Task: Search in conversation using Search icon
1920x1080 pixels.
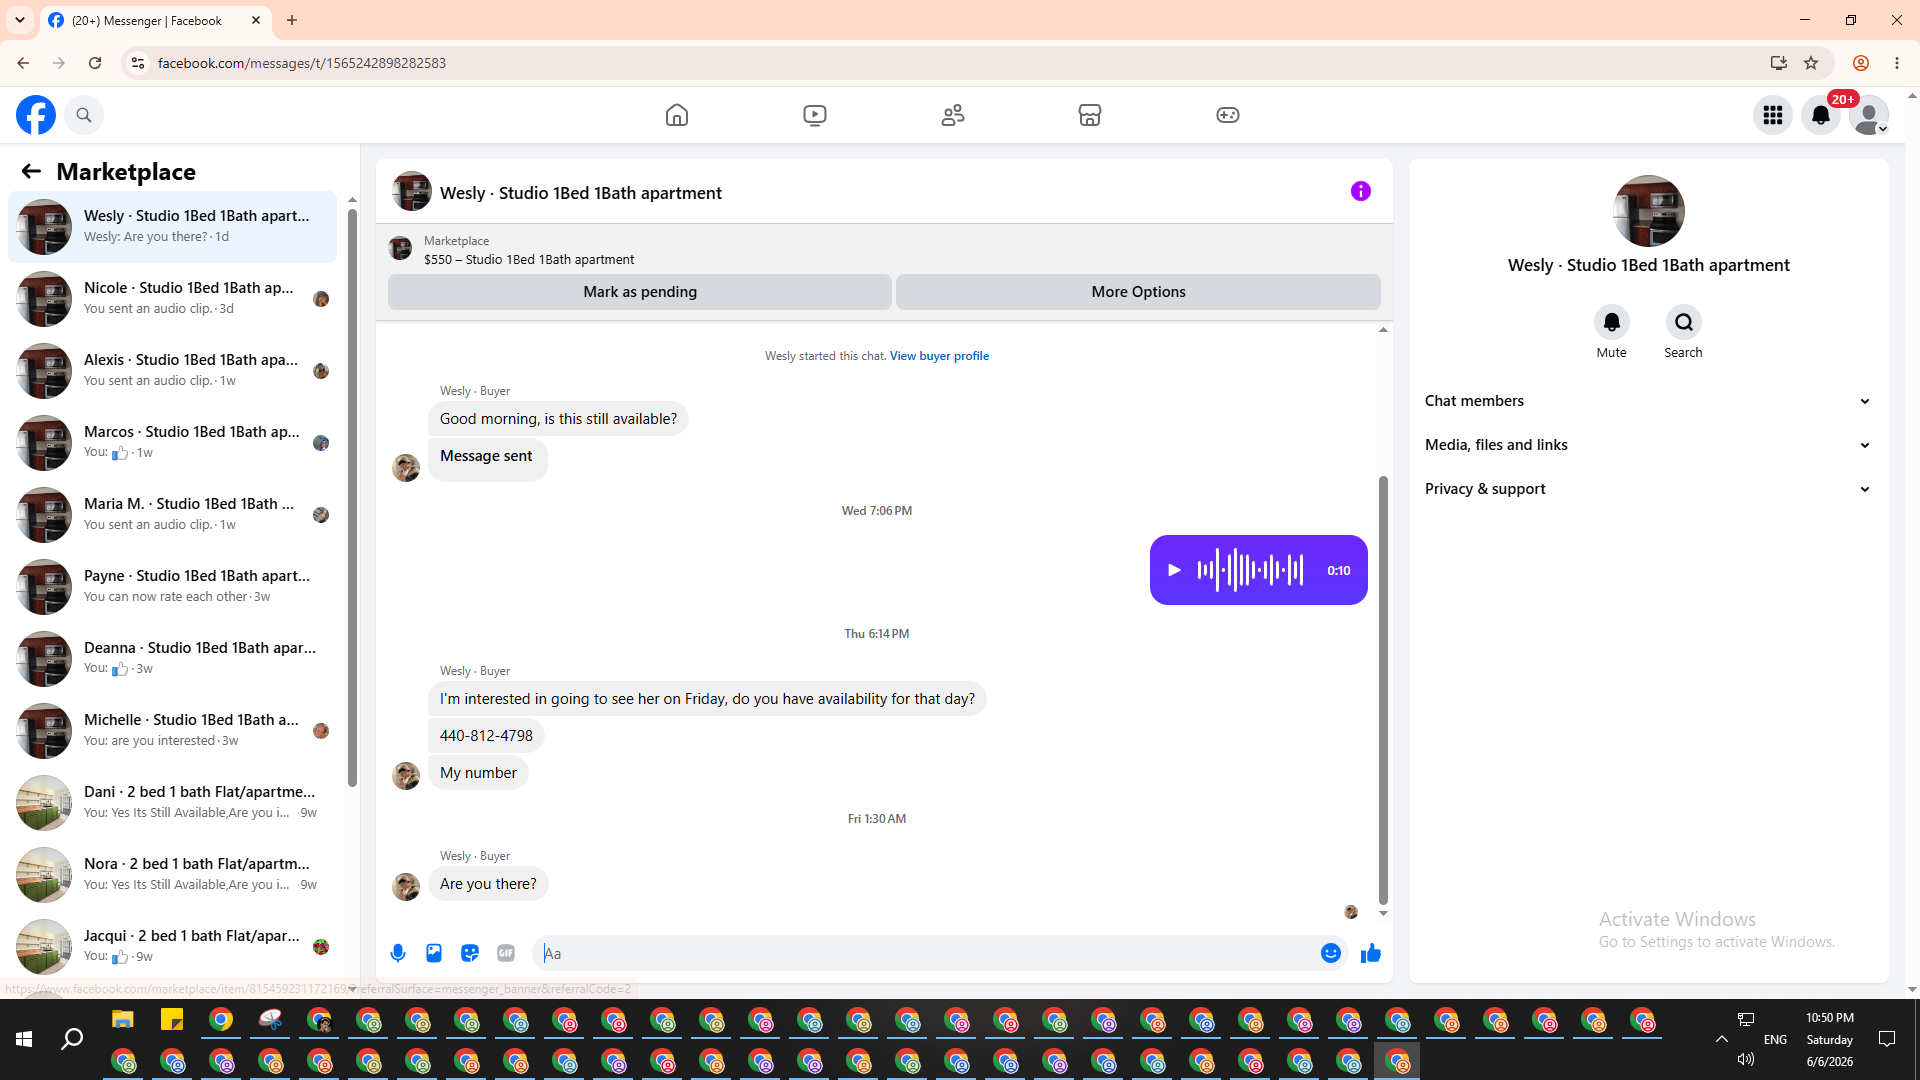Action: pyautogui.click(x=1684, y=322)
